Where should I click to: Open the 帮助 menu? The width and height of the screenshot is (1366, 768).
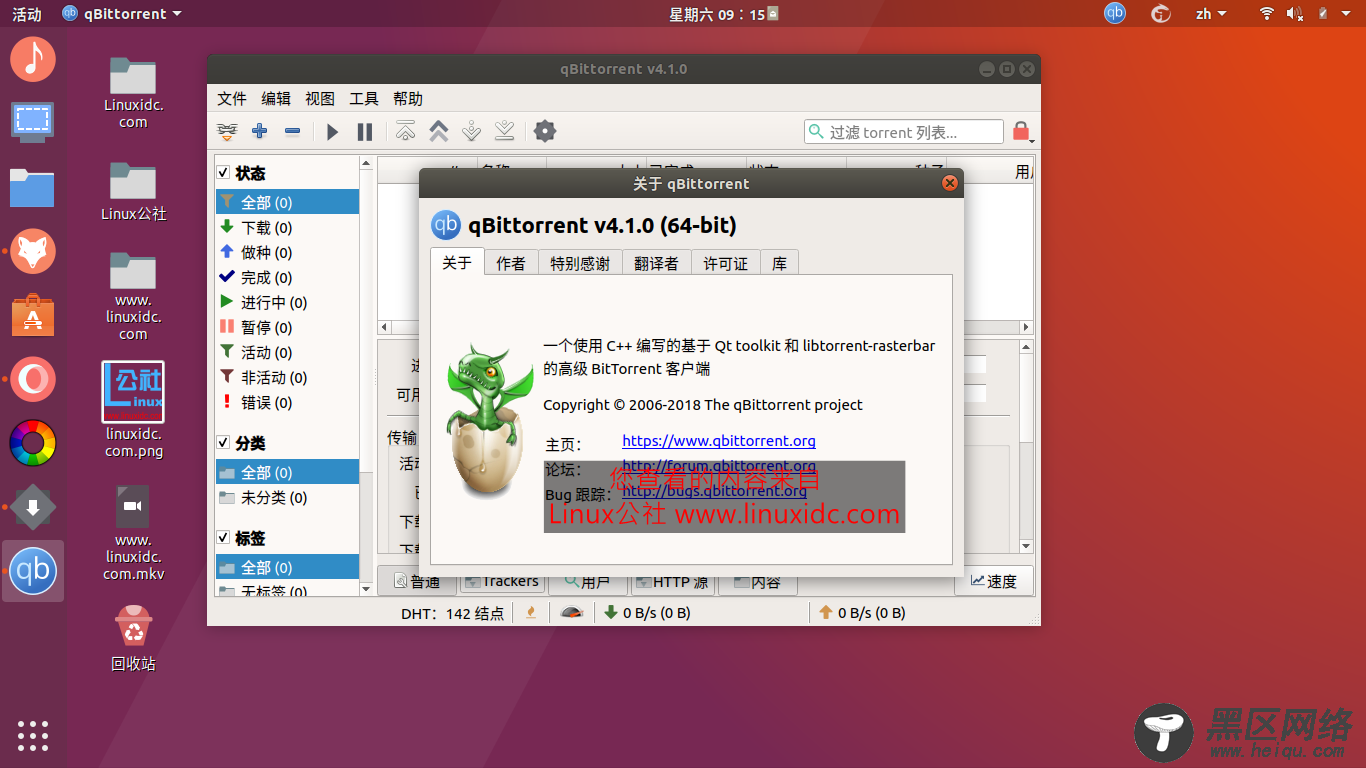(x=408, y=98)
